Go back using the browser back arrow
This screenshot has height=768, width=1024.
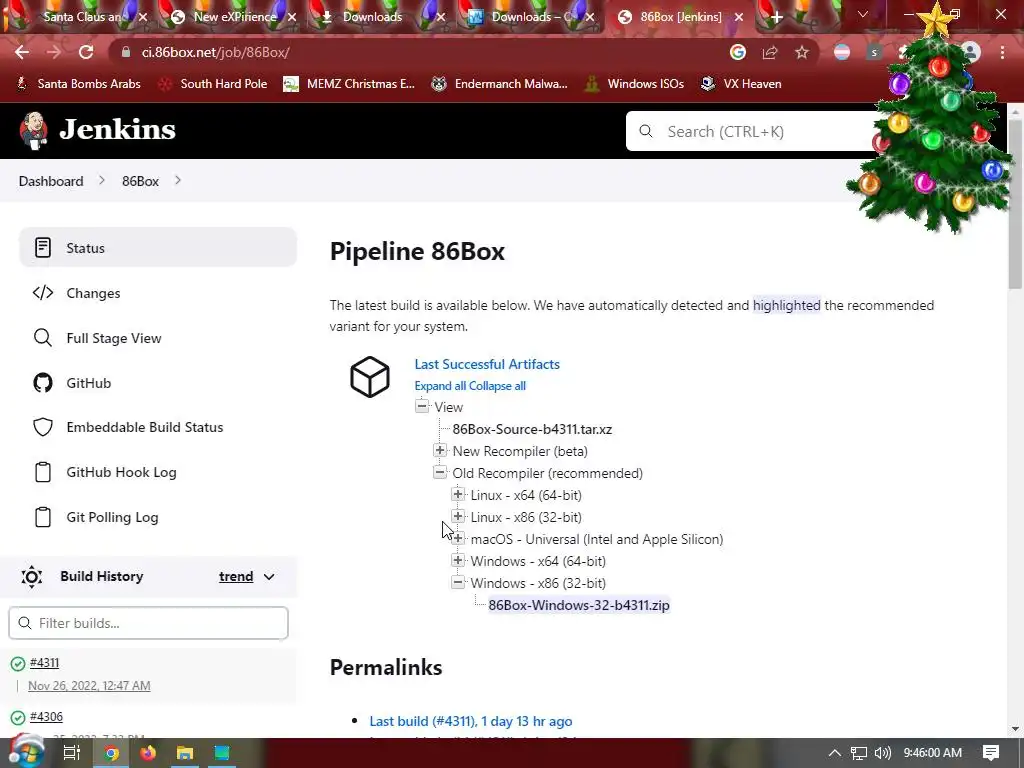pos(22,52)
